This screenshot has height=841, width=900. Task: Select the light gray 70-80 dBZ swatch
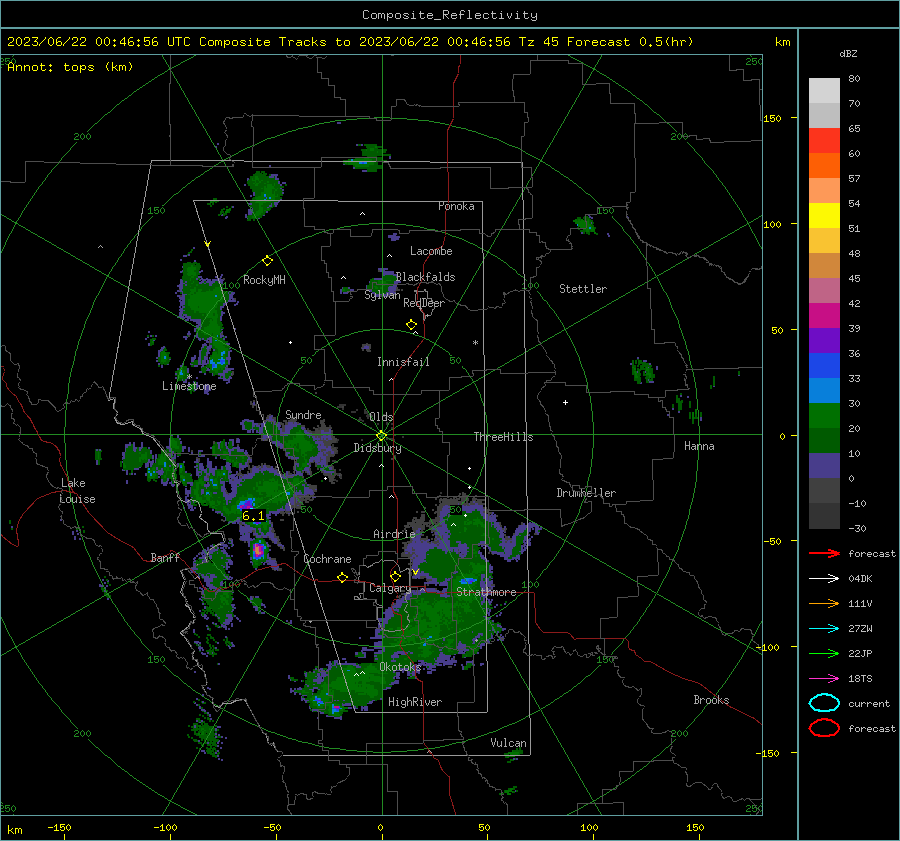pyautogui.click(x=824, y=91)
